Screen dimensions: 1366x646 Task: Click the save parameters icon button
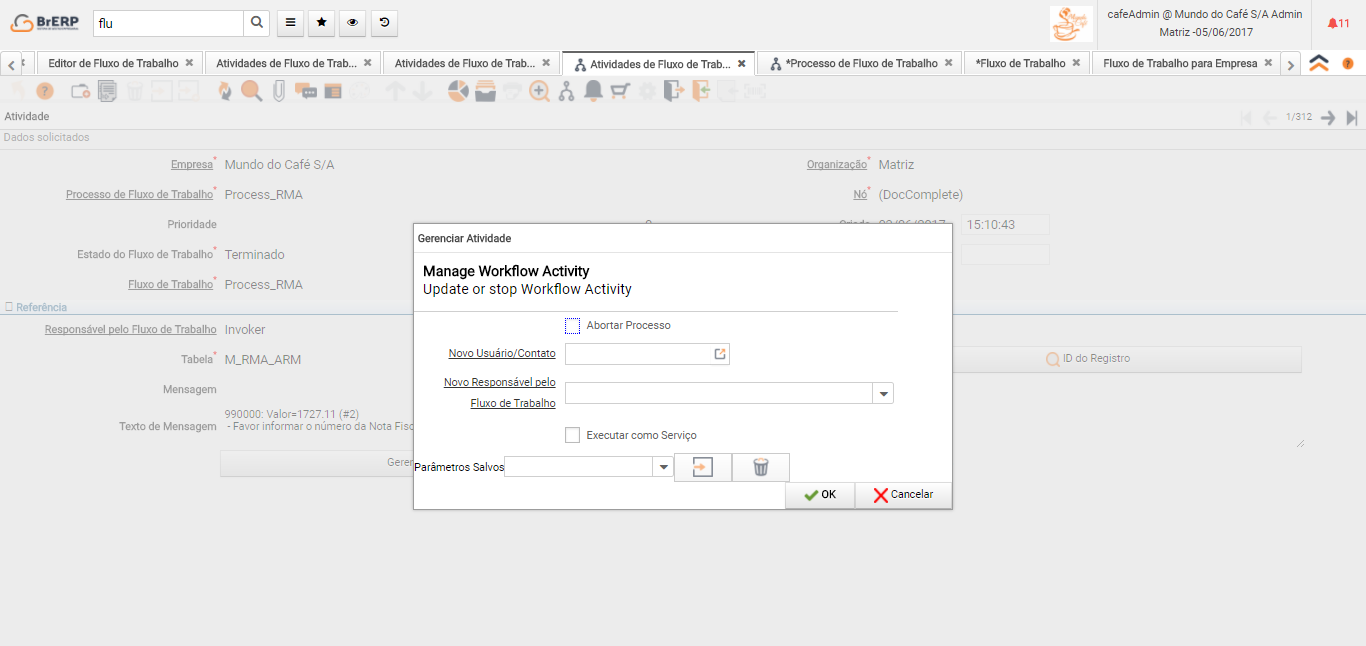(703, 467)
